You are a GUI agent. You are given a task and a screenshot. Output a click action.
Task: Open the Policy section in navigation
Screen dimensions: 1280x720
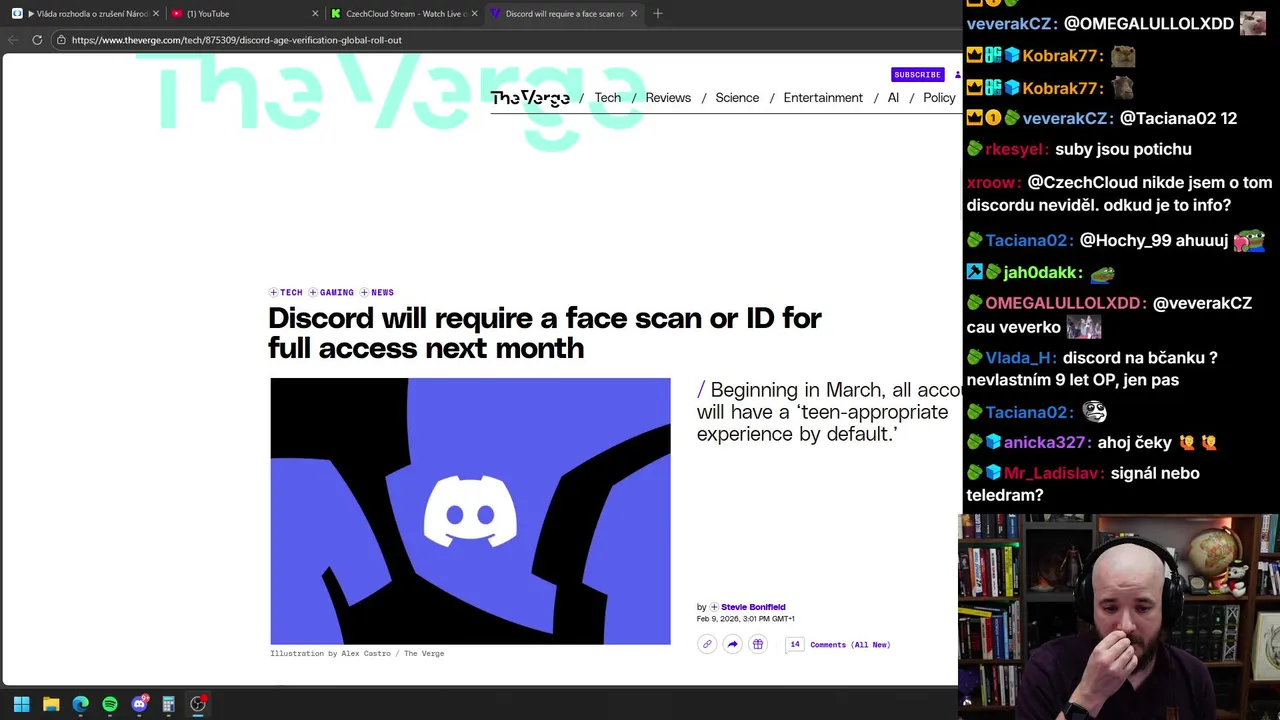939,98
